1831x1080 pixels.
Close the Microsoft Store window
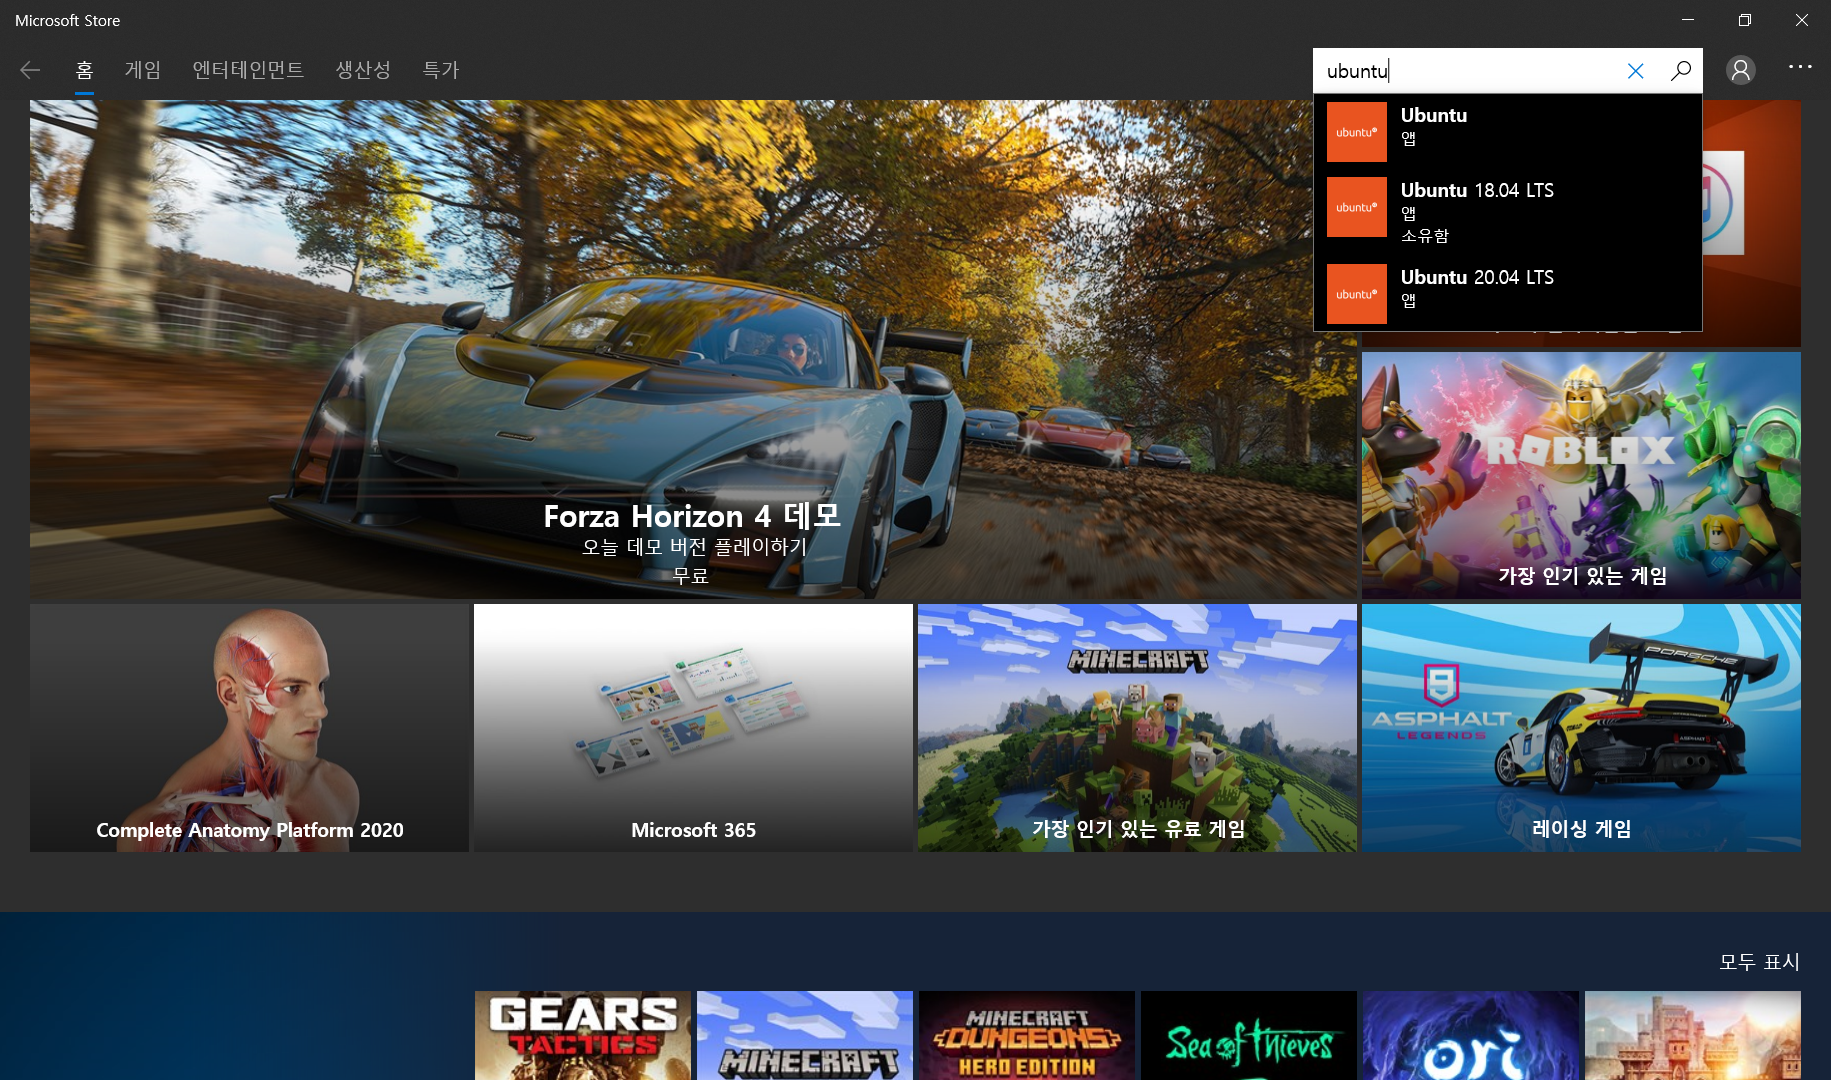coord(1802,20)
